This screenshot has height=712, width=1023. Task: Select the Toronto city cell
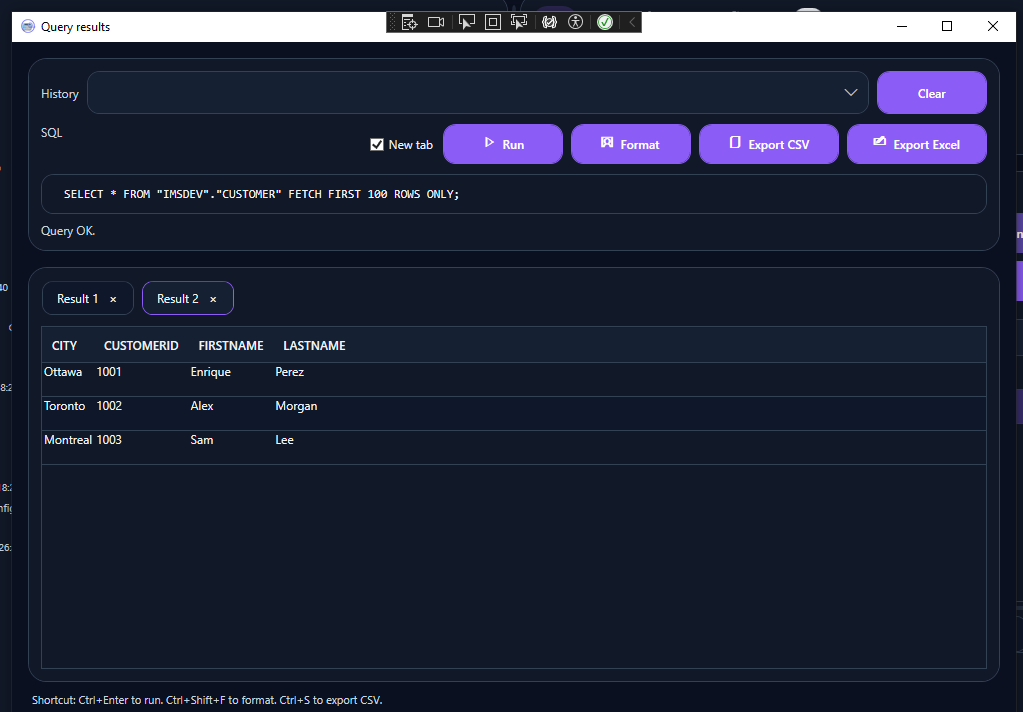click(x=65, y=406)
